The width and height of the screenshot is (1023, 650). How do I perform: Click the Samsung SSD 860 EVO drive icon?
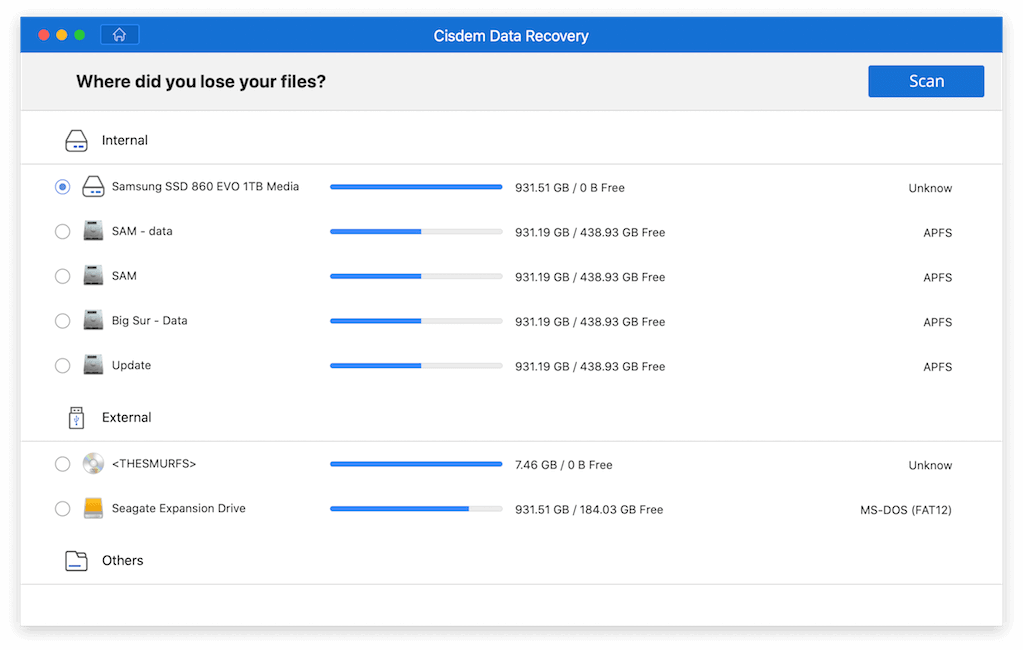tap(93, 186)
